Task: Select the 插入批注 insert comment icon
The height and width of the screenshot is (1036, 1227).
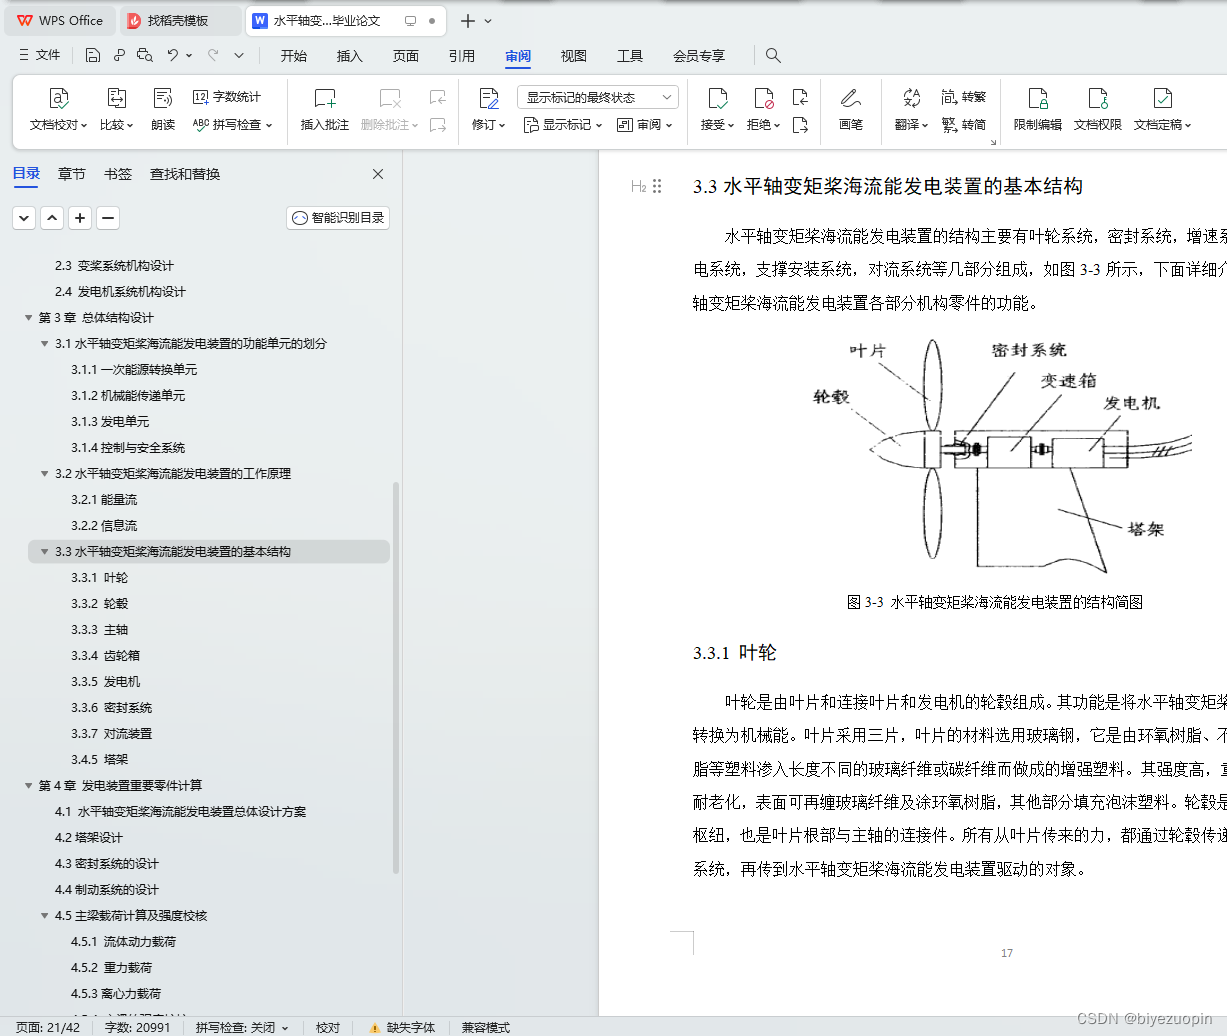Action: coord(324,110)
